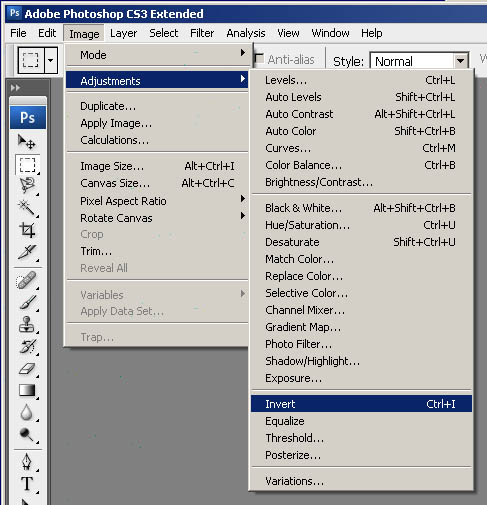Image resolution: width=487 pixels, height=505 pixels.
Task: Open the Help menu
Action: pyautogui.click(x=372, y=33)
